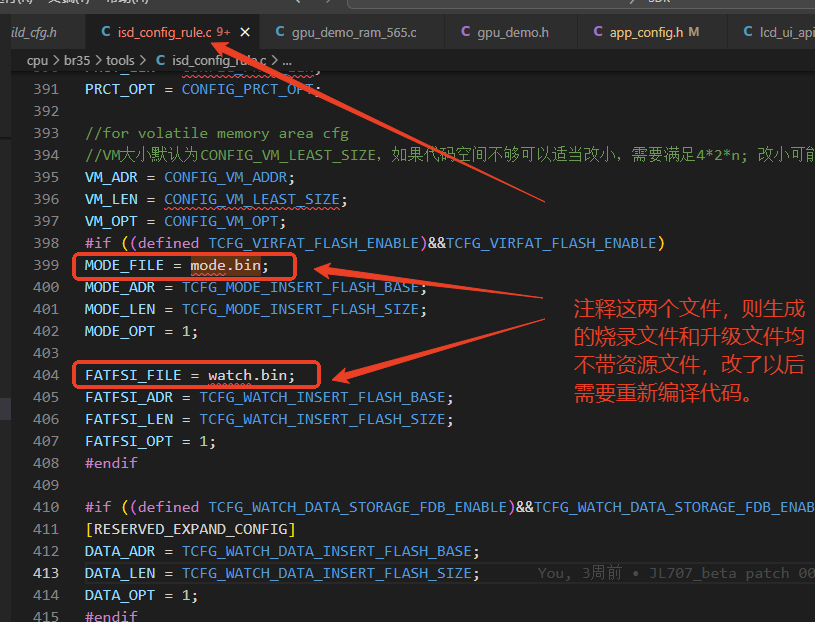This screenshot has width=815, height=622.
Task: Switch to the gpu_demo.h tab
Action: point(512,32)
